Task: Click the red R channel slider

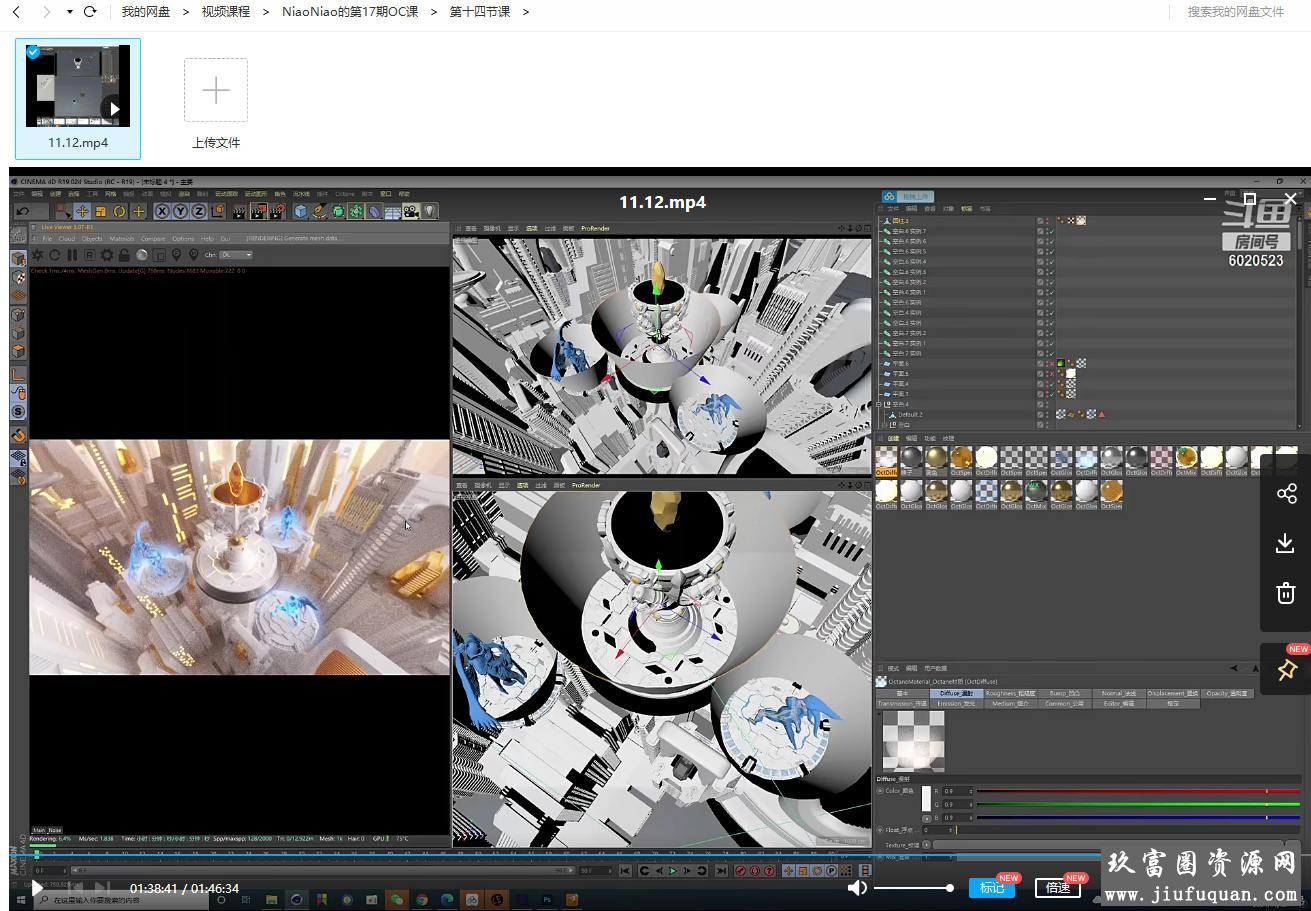Action: [1138, 790]
